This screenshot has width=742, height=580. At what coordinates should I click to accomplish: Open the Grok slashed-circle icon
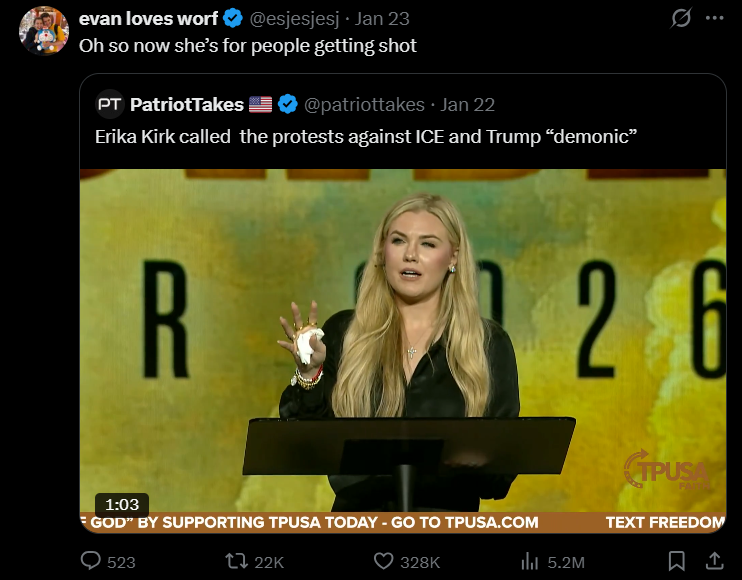[x=681, y=18]
